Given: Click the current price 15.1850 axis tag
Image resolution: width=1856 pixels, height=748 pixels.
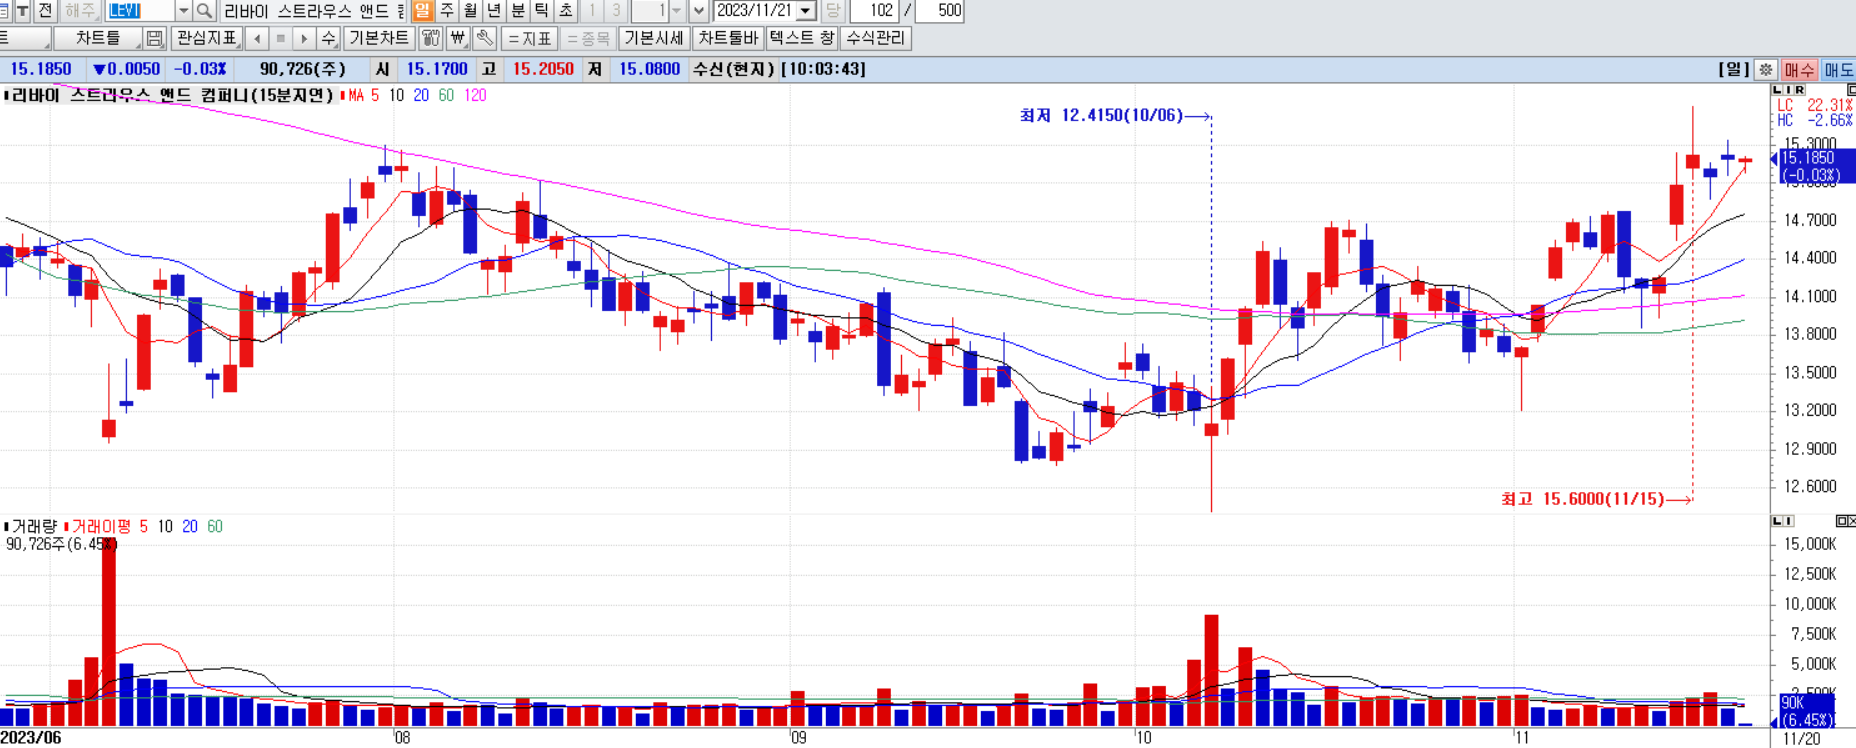Looking at the screenshot, I should coord(1815,166).
